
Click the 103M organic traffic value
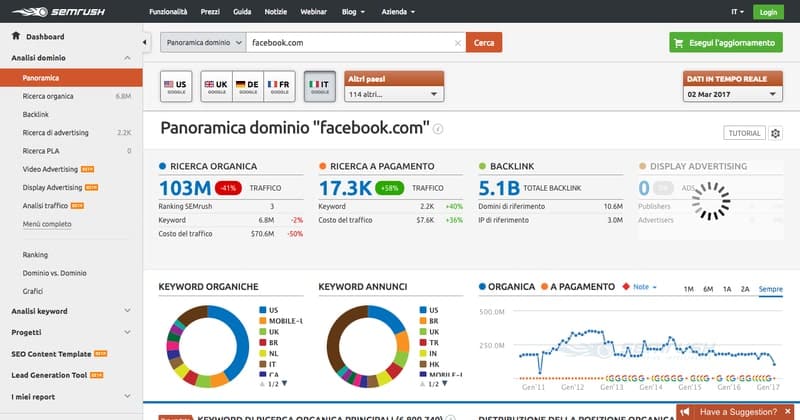click(x=185, y=188)
